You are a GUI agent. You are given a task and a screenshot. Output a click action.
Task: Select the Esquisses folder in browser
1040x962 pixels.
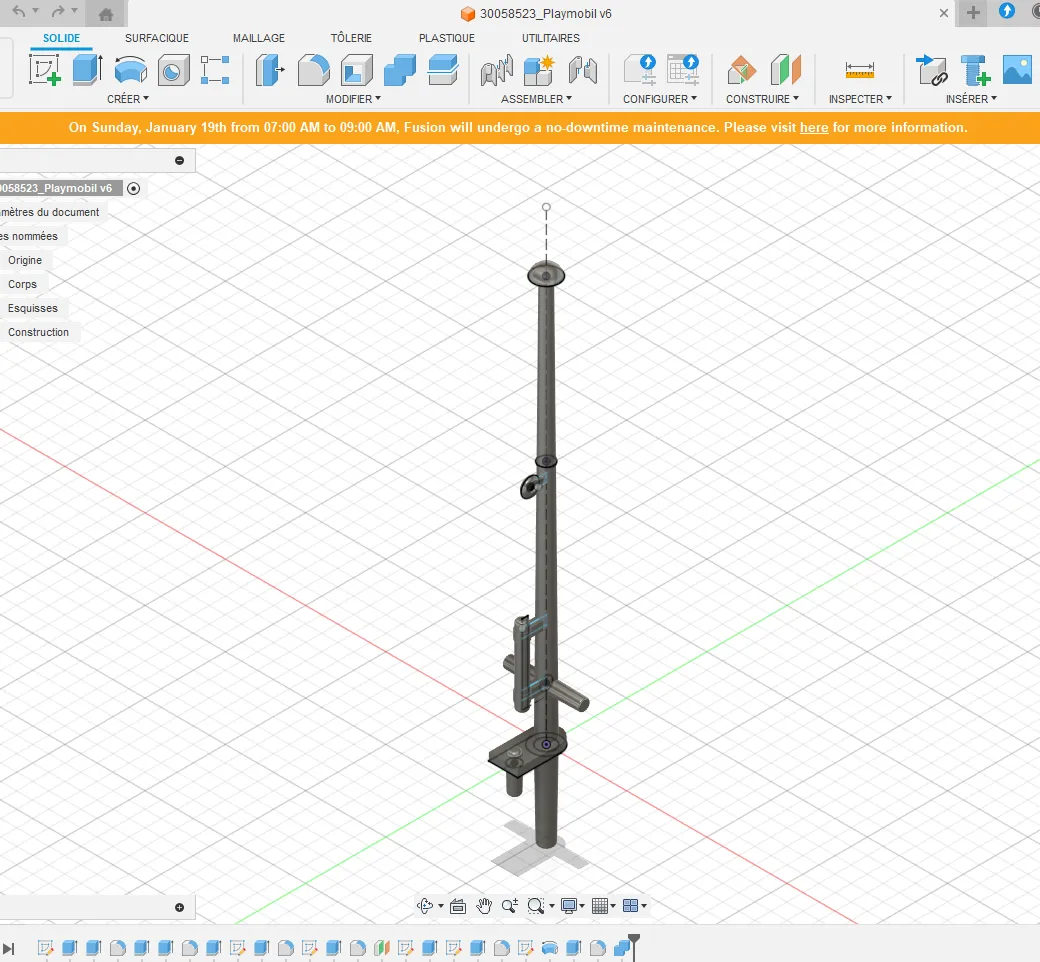32,308
